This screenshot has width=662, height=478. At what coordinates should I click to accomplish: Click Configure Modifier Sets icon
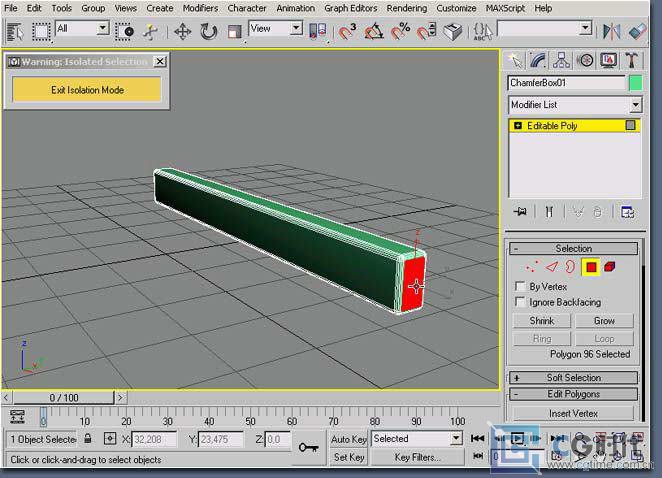627,212
